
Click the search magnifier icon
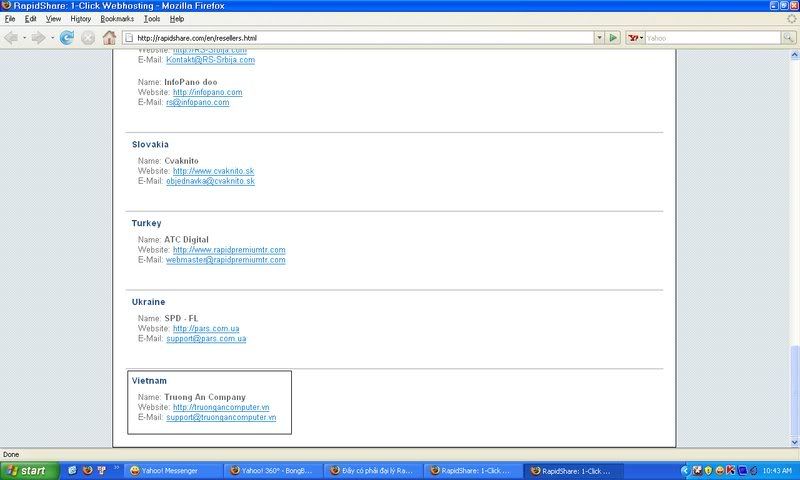789,38
